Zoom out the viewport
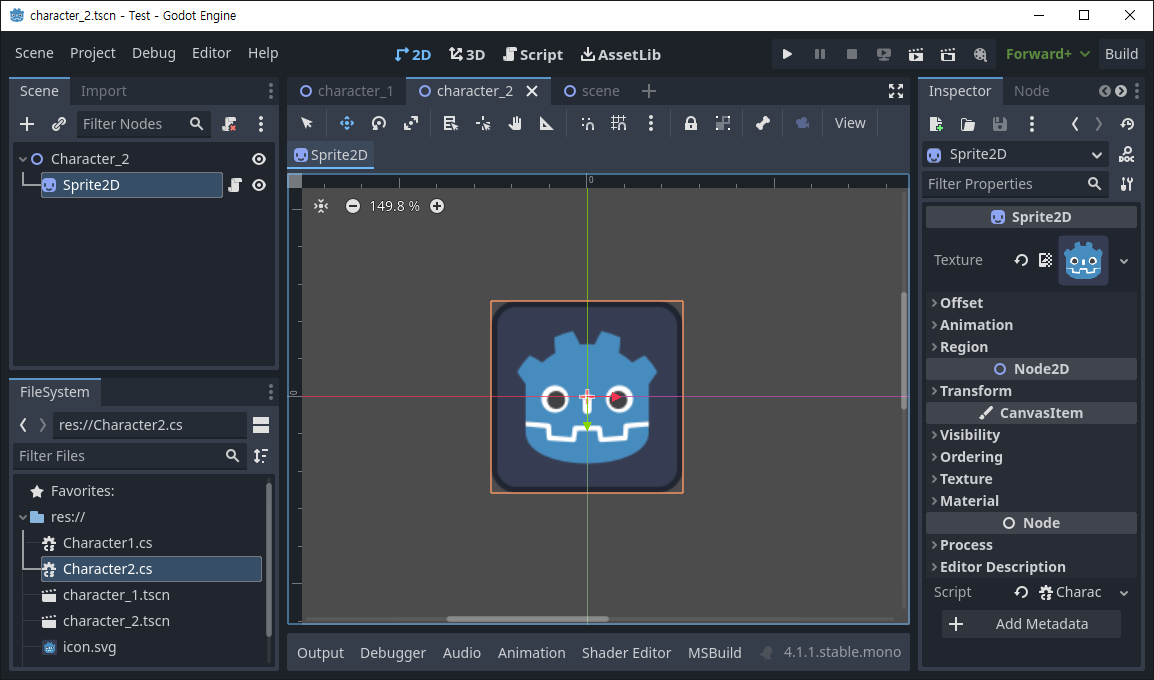Viewport: 1154px width, 680px height. coord(353,206)
